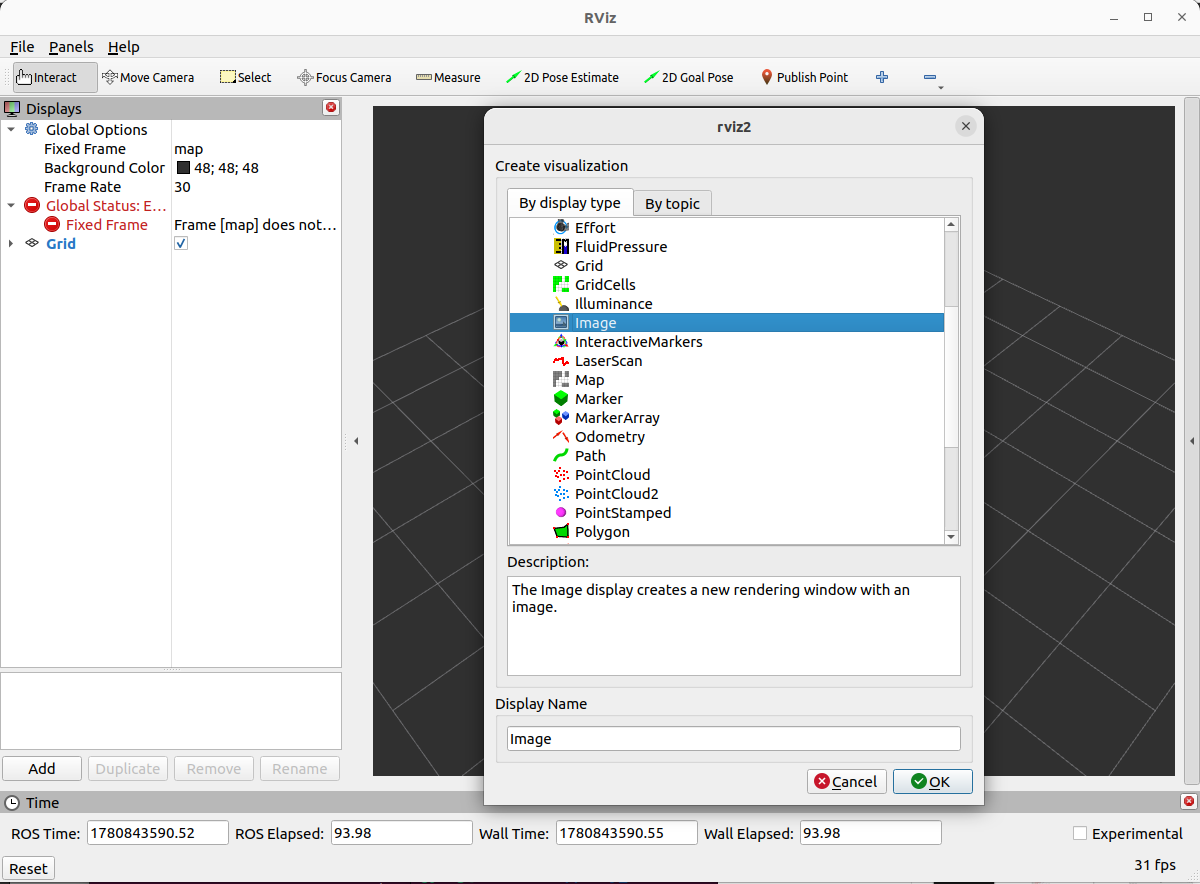Click the Reset time button

[28, 868]
